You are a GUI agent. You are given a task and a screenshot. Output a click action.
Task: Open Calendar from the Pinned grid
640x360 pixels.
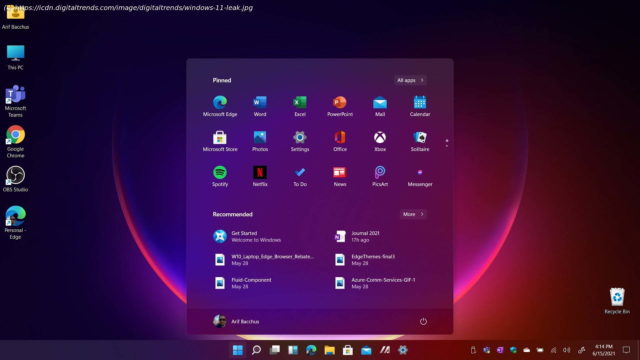click(x=420, y=105)
